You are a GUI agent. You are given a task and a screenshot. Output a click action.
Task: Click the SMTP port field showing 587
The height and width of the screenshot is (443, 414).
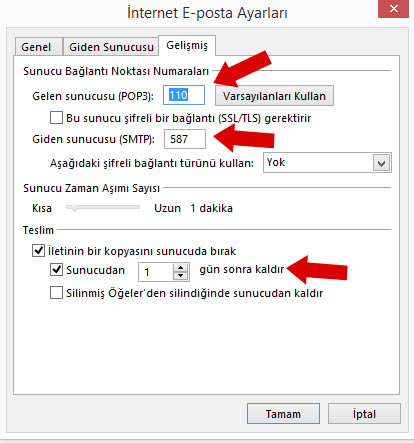tap(185, 139)
